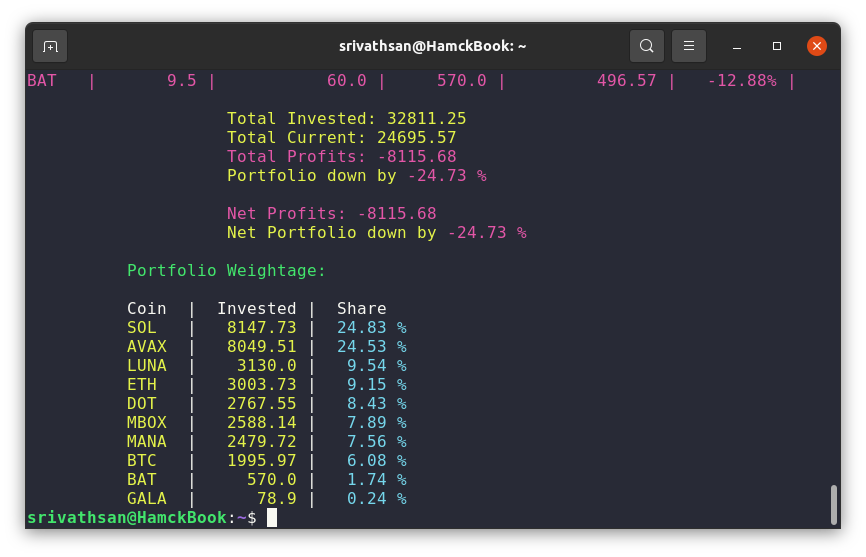The width and height of the screenshot is (866, 557).
Task: Click the Coin column header
Action: pyautogui.click(x=146, y=309)
